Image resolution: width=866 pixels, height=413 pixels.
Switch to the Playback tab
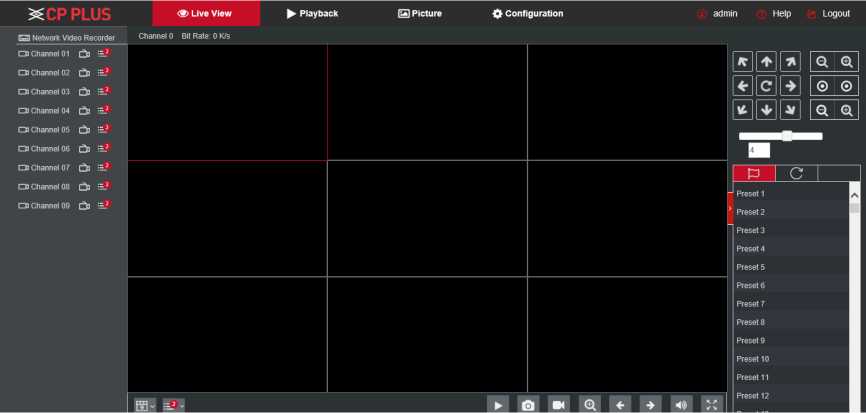click(x=312, y=14)
